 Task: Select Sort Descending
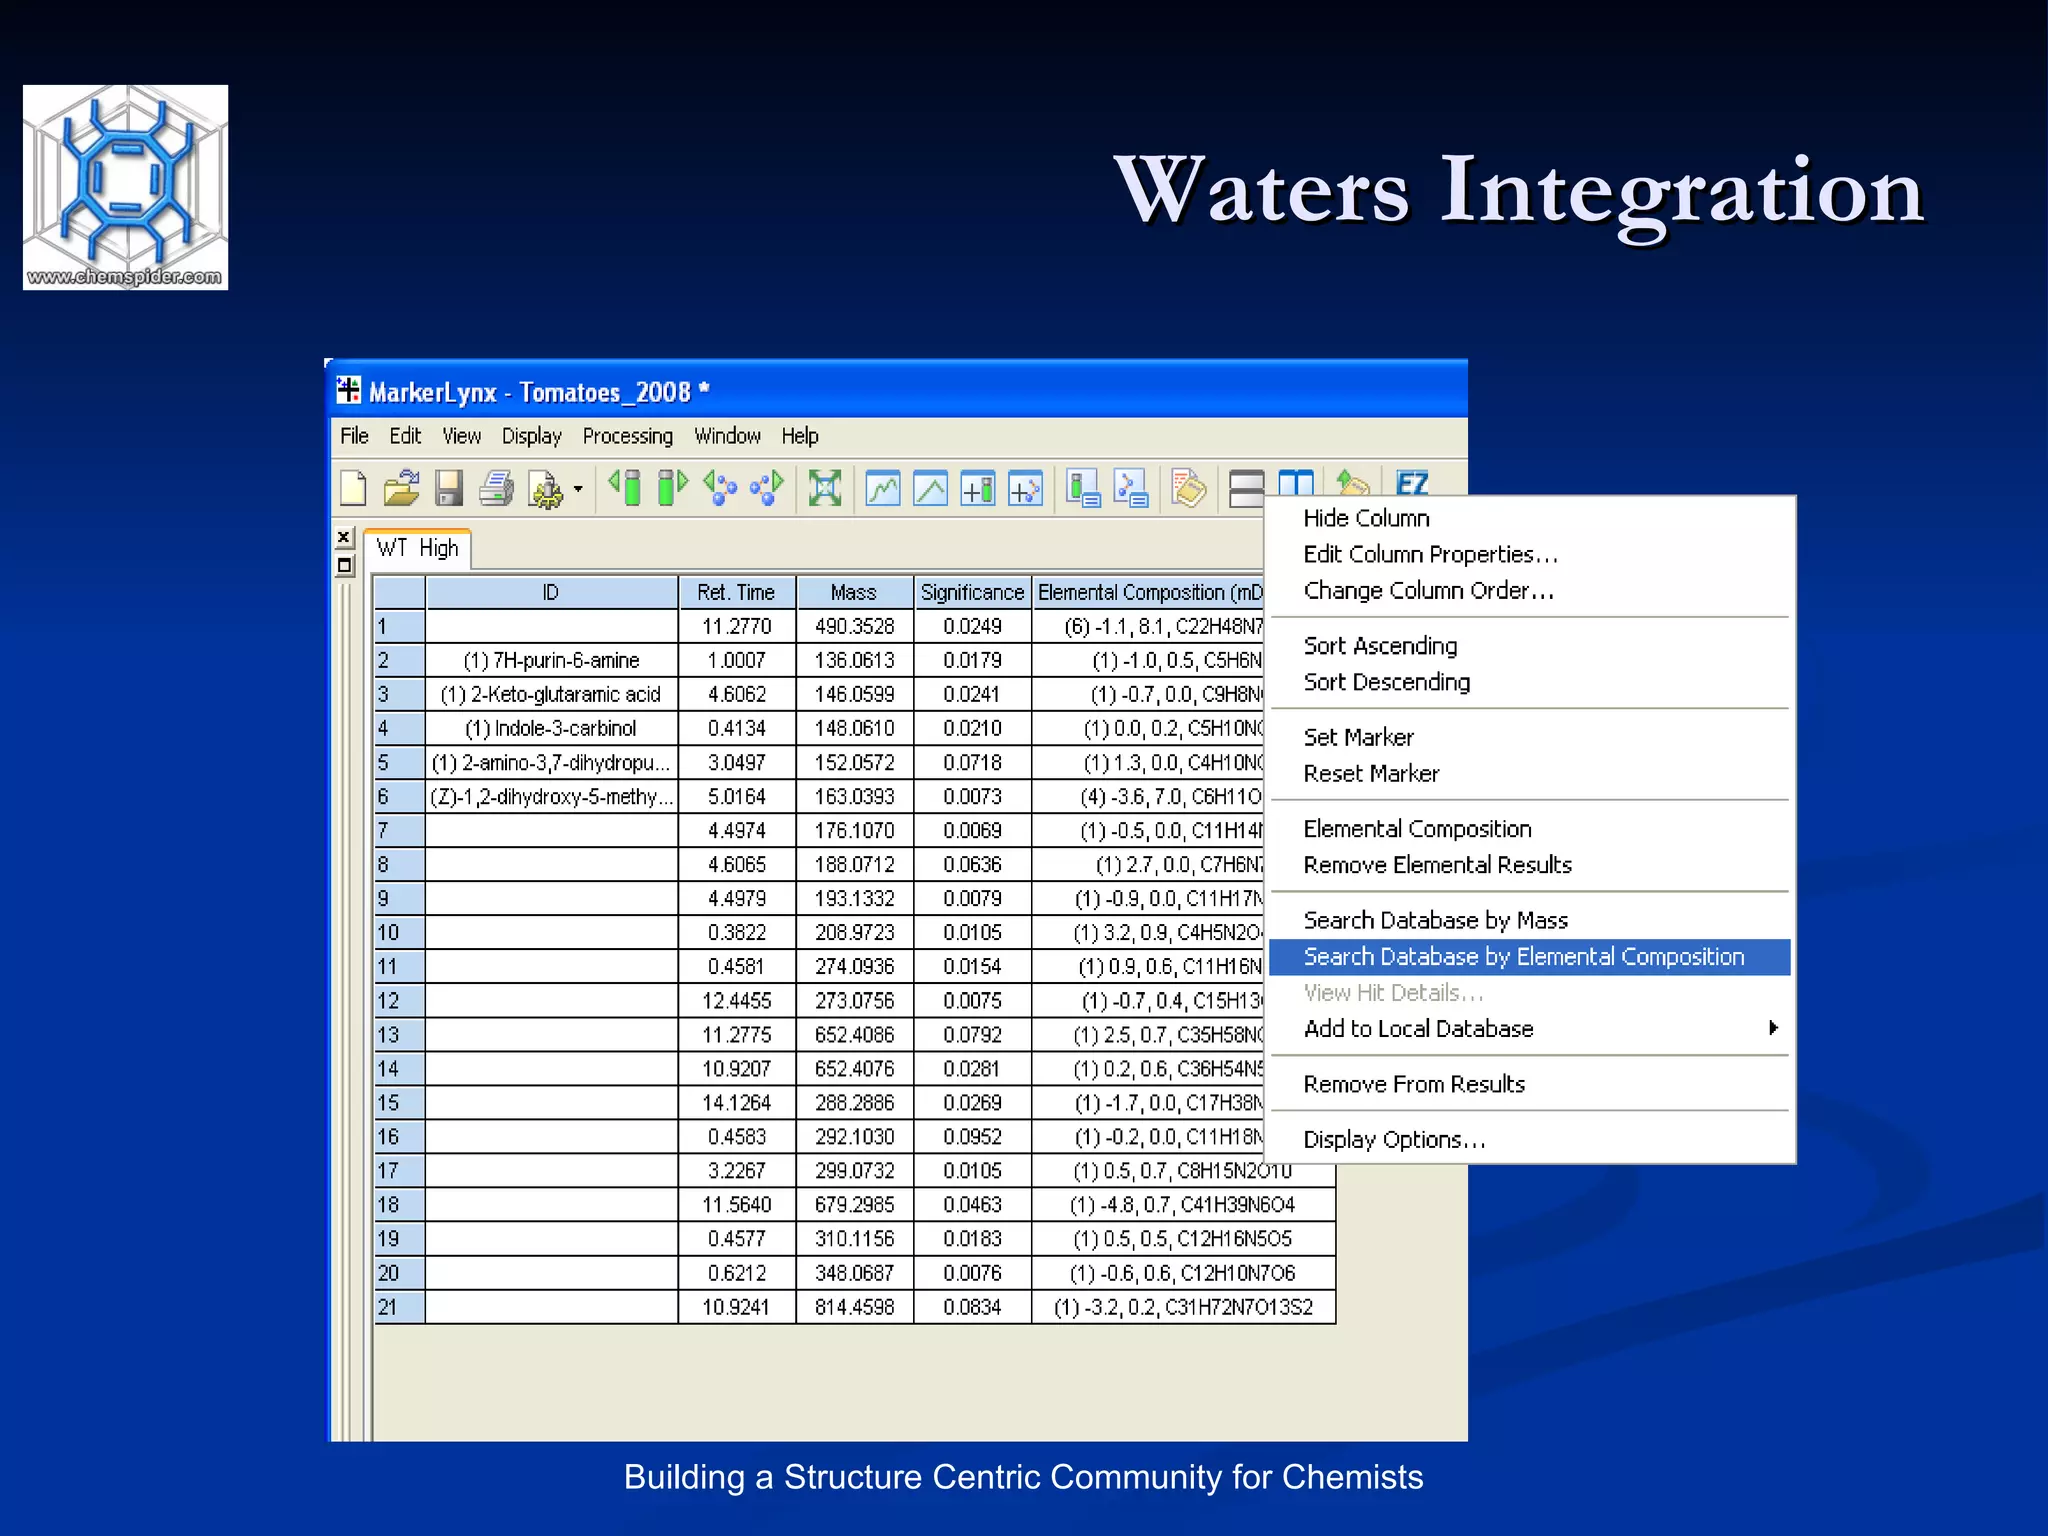[x=1386, y=682]
